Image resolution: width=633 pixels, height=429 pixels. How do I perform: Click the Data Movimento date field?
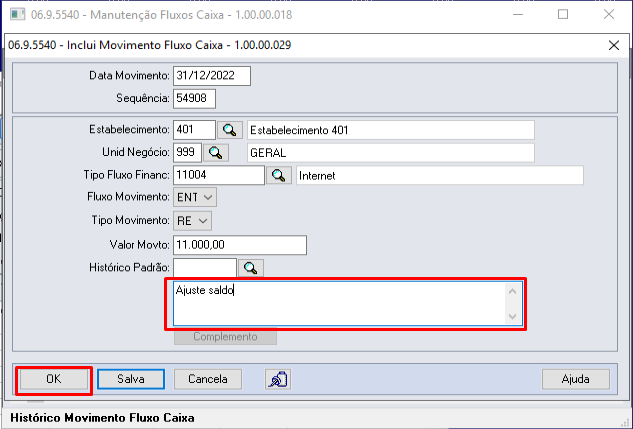point(212,76)
